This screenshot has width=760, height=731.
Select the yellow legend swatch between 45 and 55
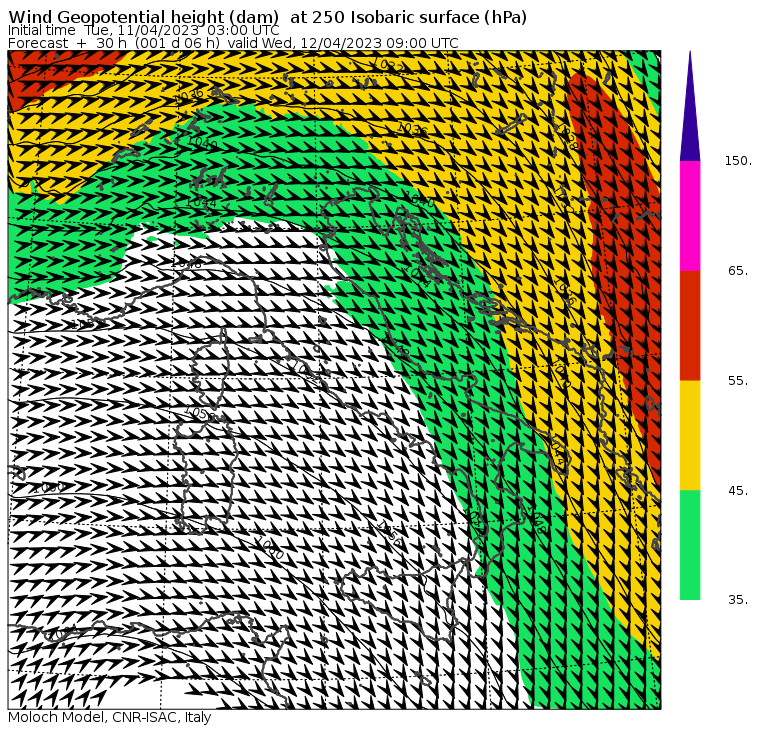pyautogui.click(x=690, y=435)
